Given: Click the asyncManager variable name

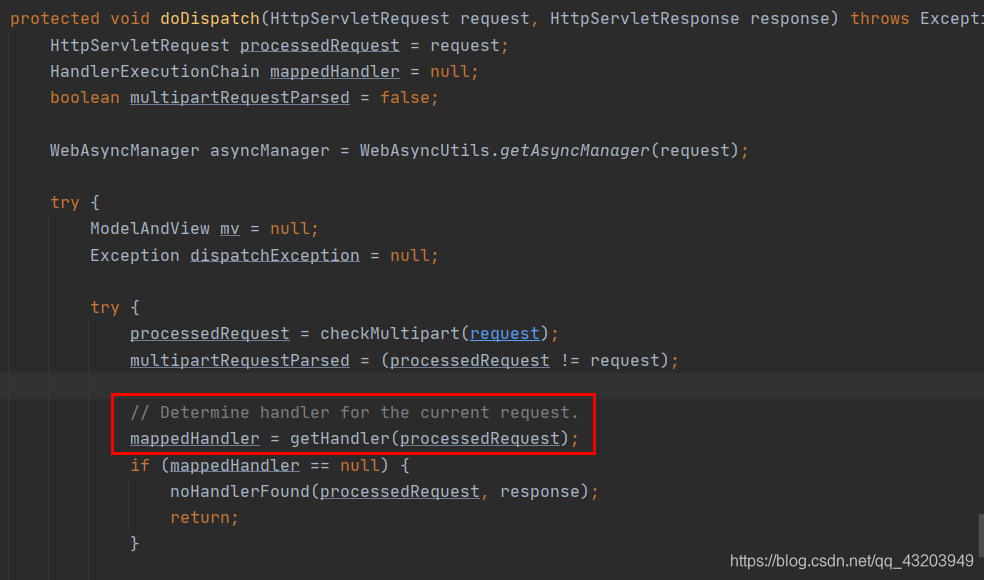Looking at the screenshot, I should [269, 151].
